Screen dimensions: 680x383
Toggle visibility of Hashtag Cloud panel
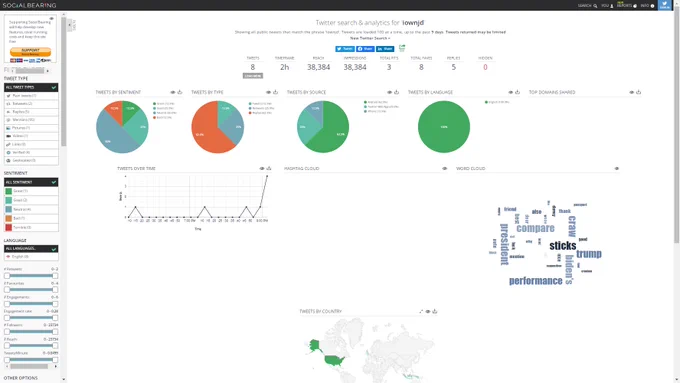[x=445, y=168]
